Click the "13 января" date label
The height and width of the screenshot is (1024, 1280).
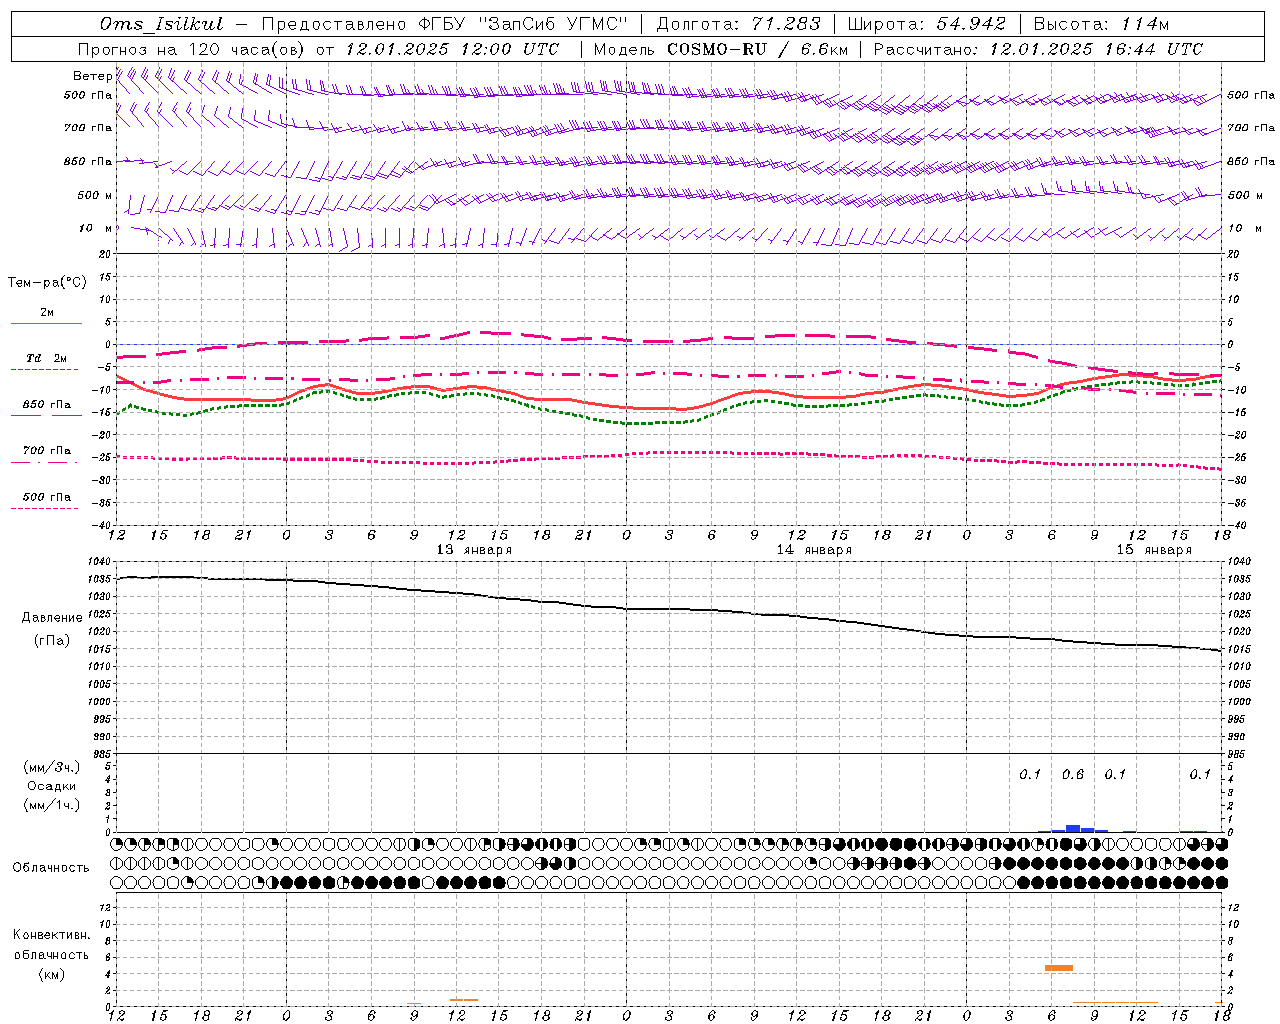pos(474,550)
